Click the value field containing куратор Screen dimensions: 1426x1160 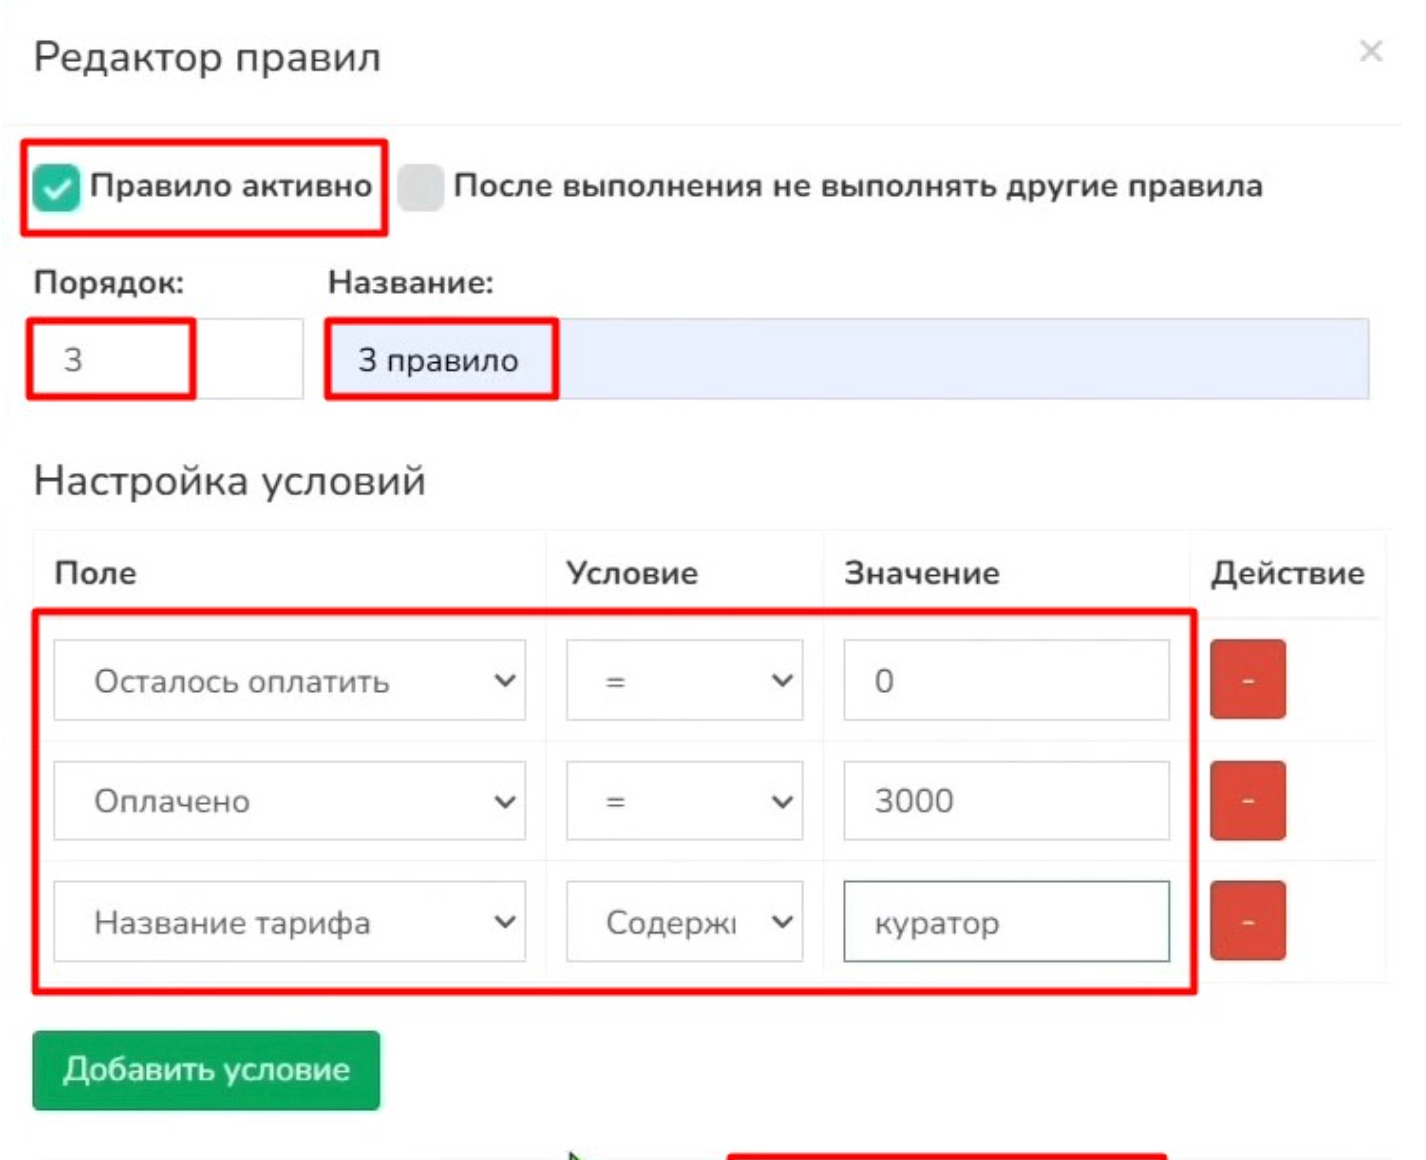click(x=1005, y=921)
